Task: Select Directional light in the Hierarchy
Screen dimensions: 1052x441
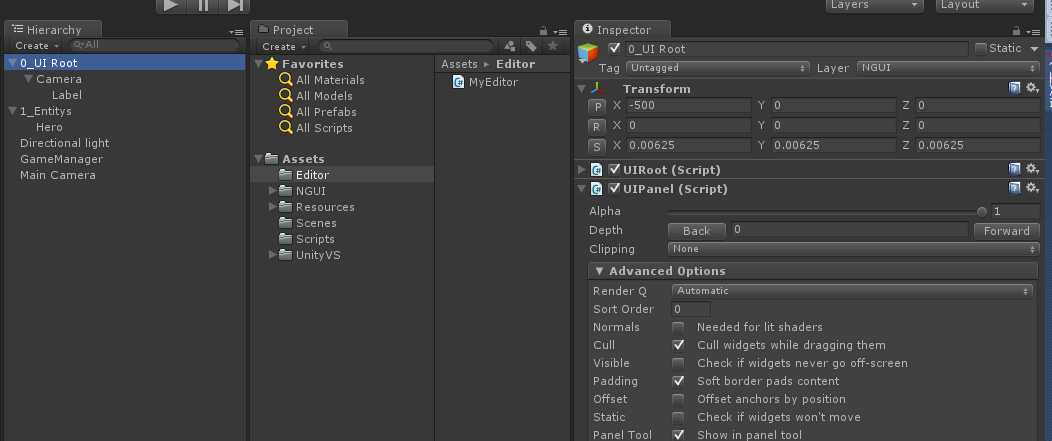Action: [64, 143]
